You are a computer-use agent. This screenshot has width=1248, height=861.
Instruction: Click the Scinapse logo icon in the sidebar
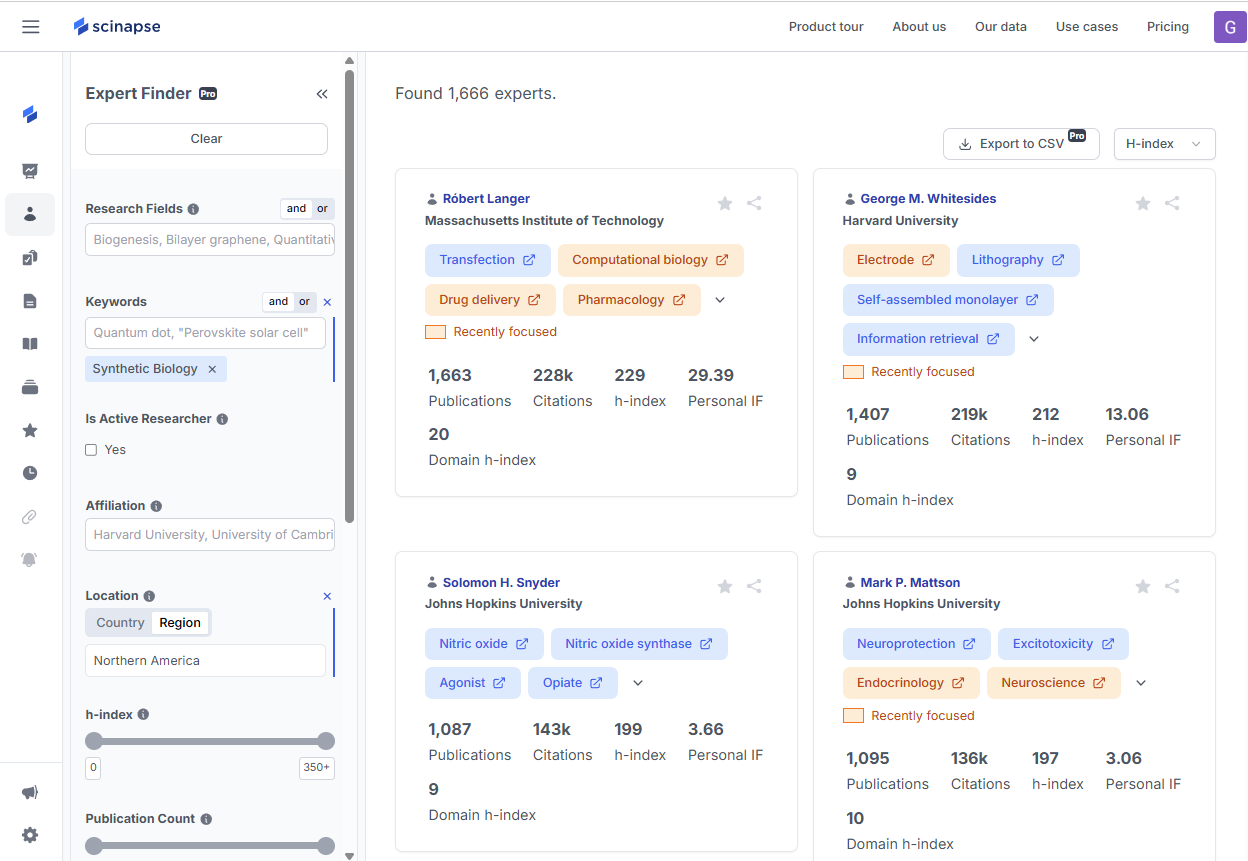pyautogui.click(x=30, y=114)
